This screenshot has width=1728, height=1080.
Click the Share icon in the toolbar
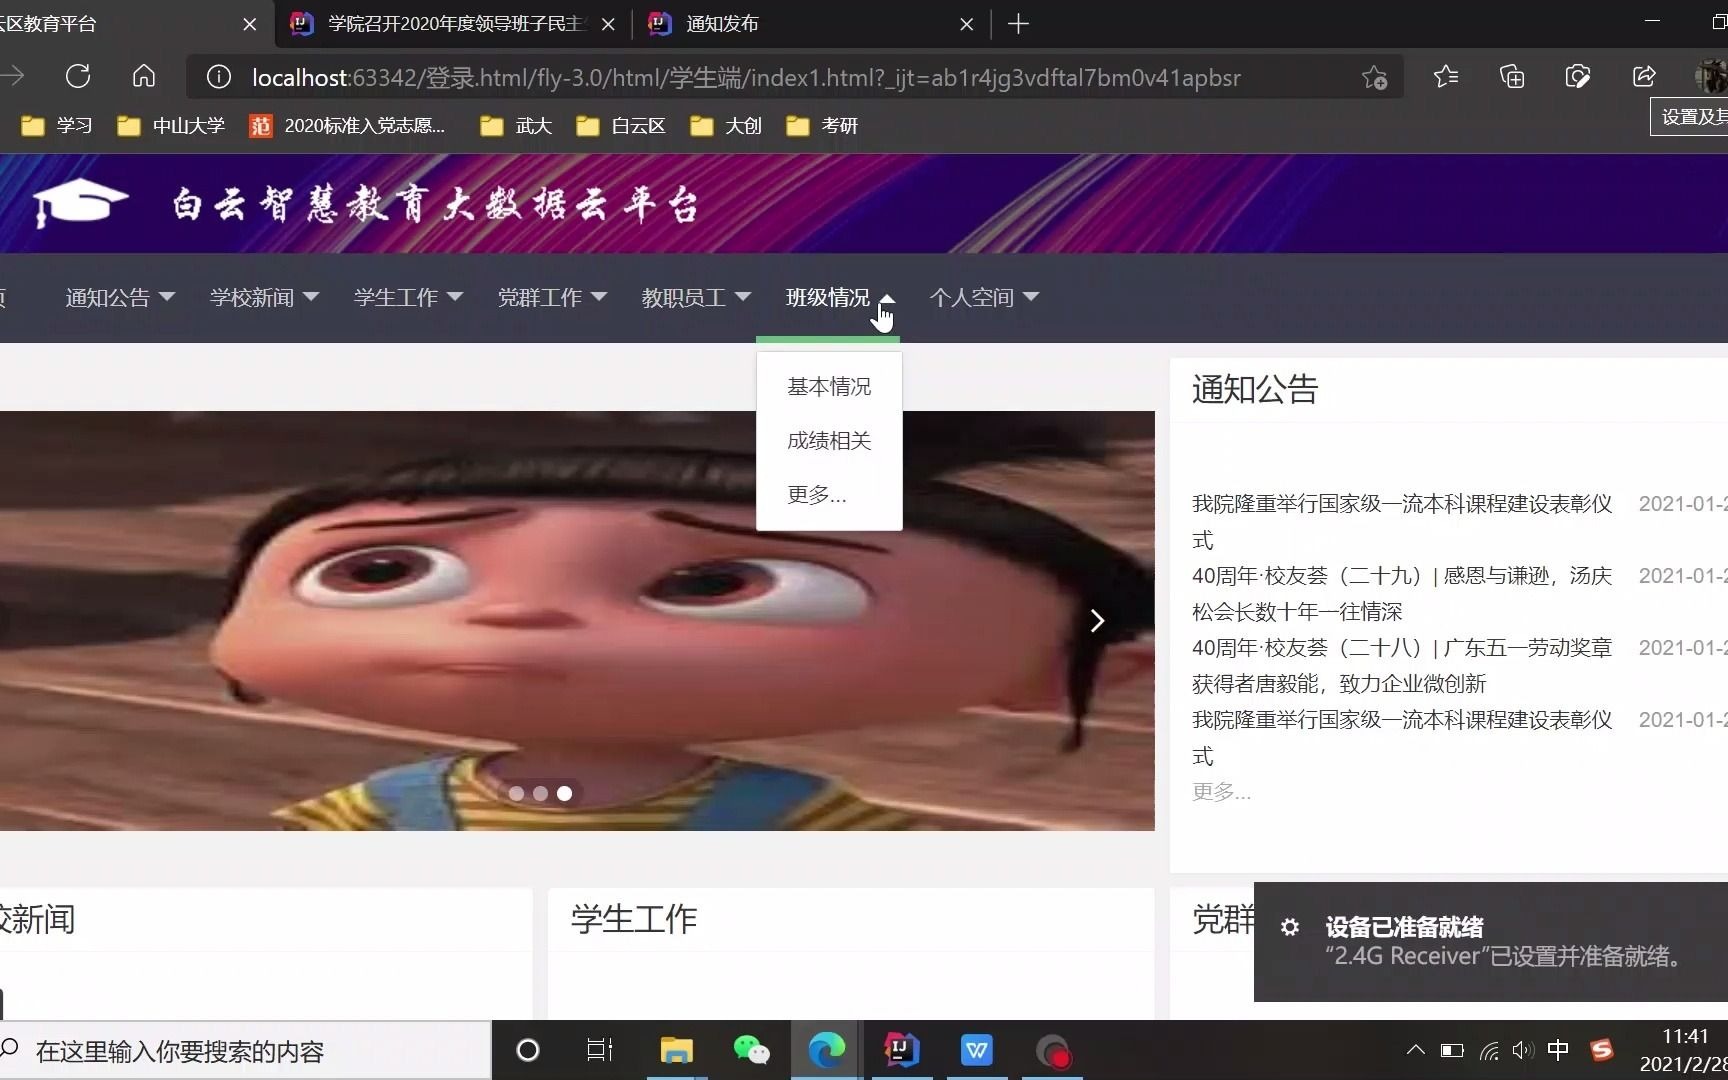pyautogui.click(x=1644, y=77)
